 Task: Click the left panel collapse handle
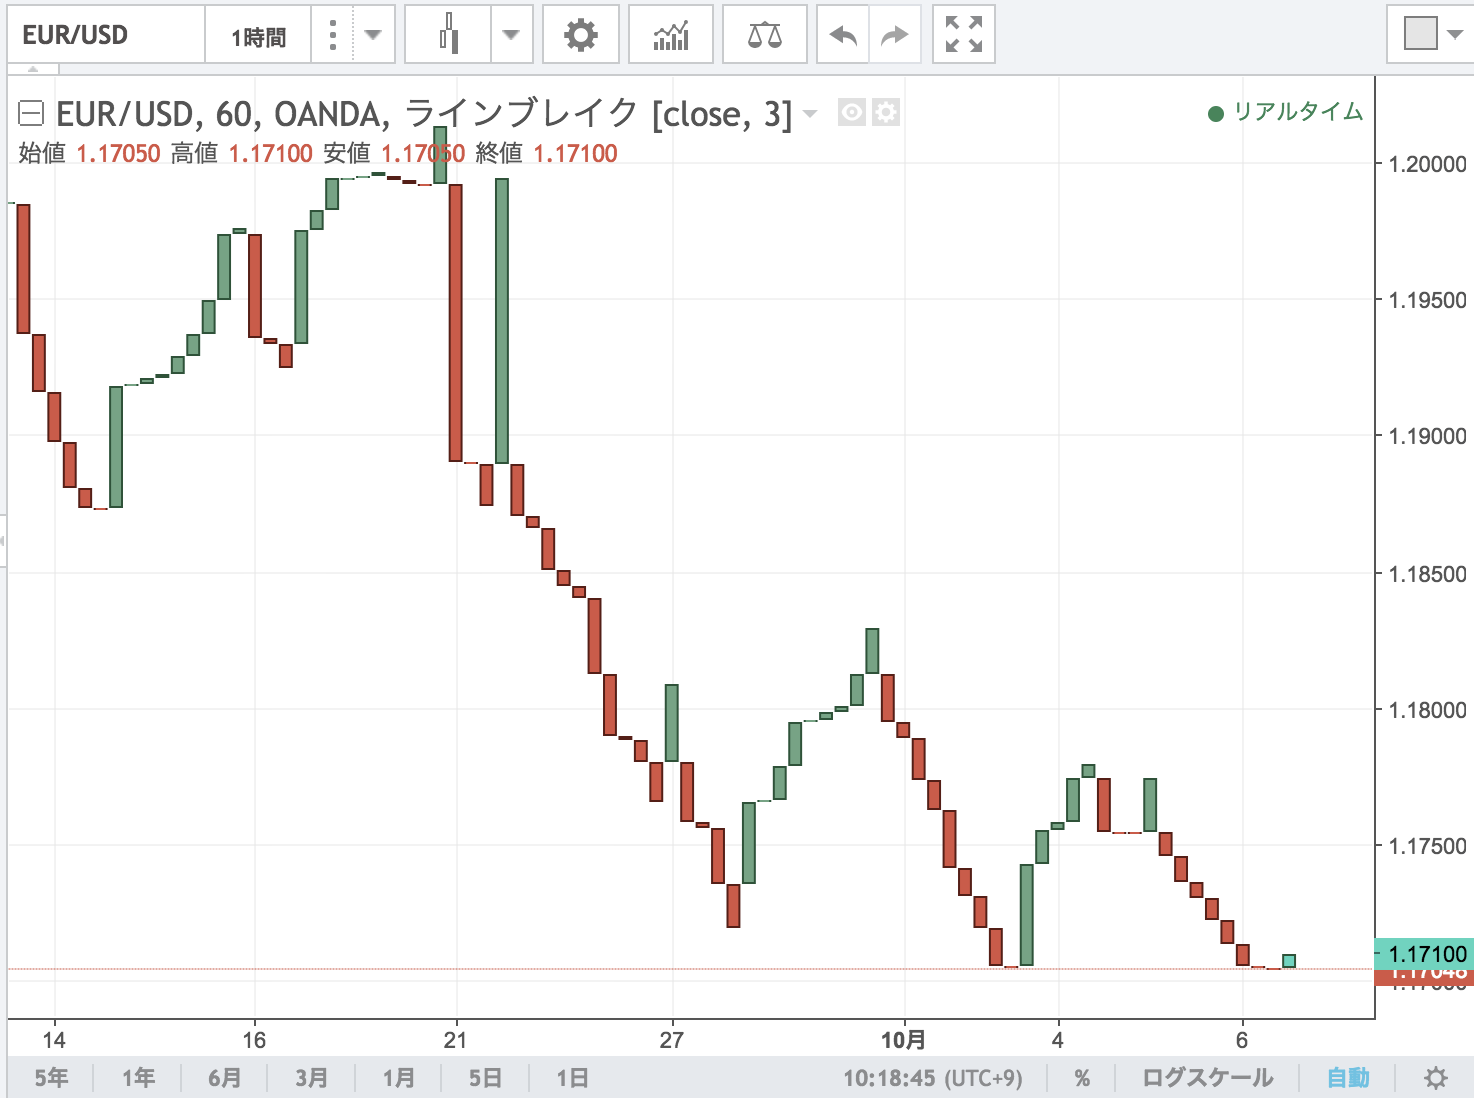coord(3,541)
